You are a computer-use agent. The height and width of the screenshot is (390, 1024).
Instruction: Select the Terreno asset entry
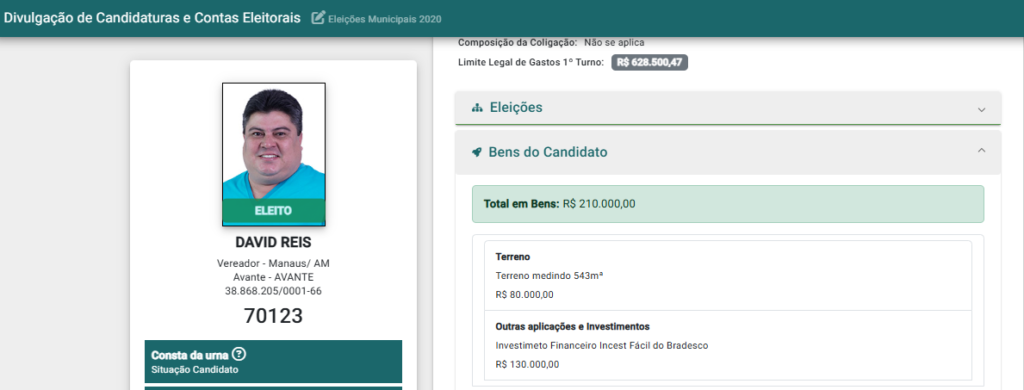[x=728, y=276]
